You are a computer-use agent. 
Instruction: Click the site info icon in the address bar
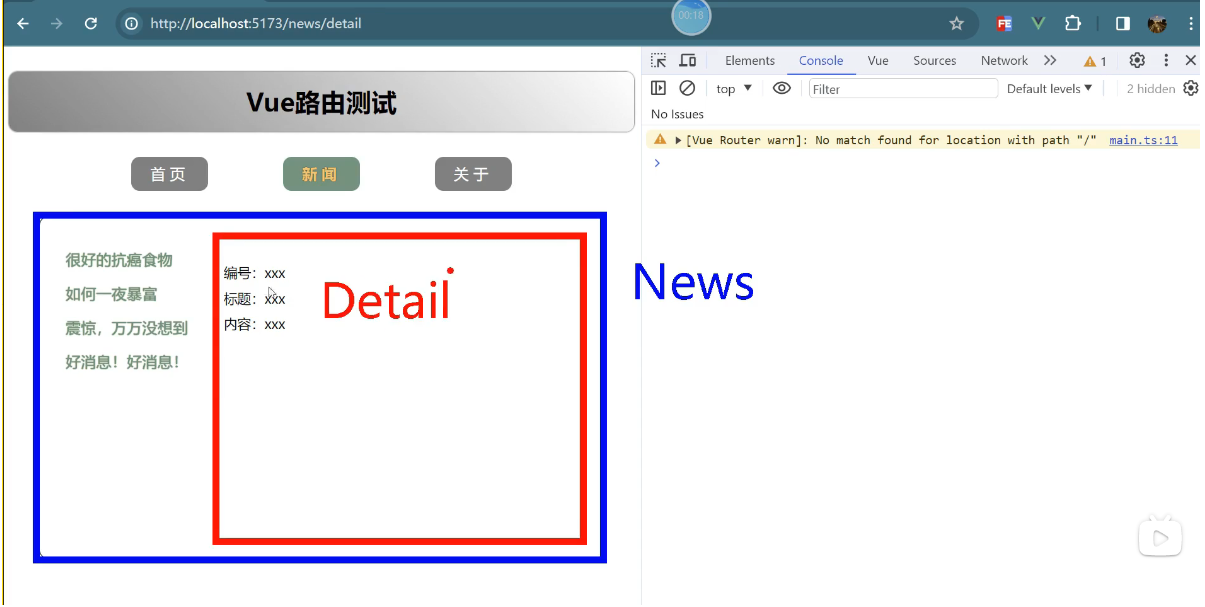click(x=132, y=23)
